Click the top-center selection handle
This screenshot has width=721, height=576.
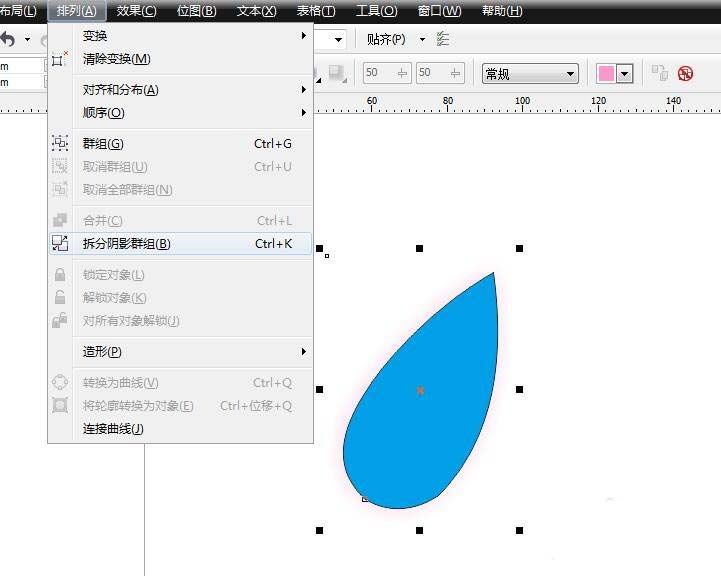point(419,249)
